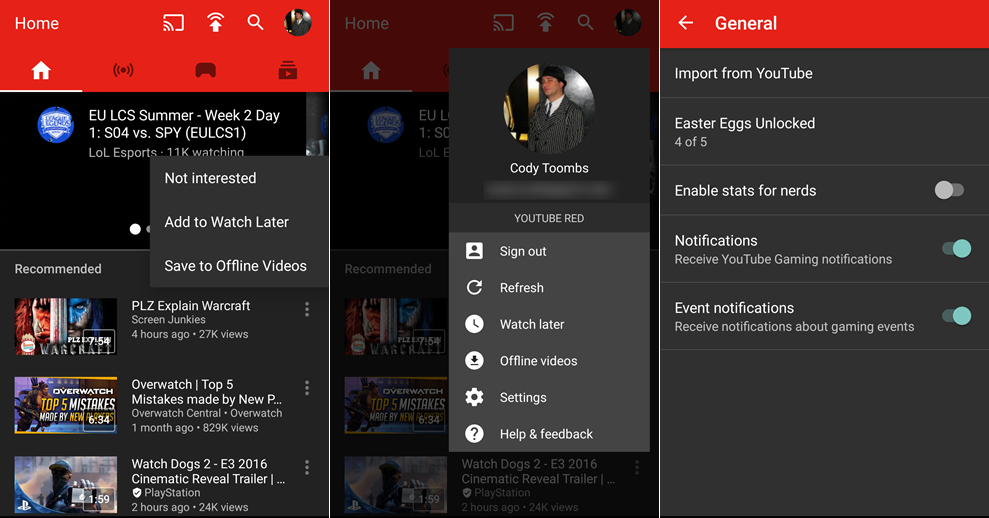989x518 pixels.
Task: Tap the Watch later clock icon
Action: pos(474,324)
